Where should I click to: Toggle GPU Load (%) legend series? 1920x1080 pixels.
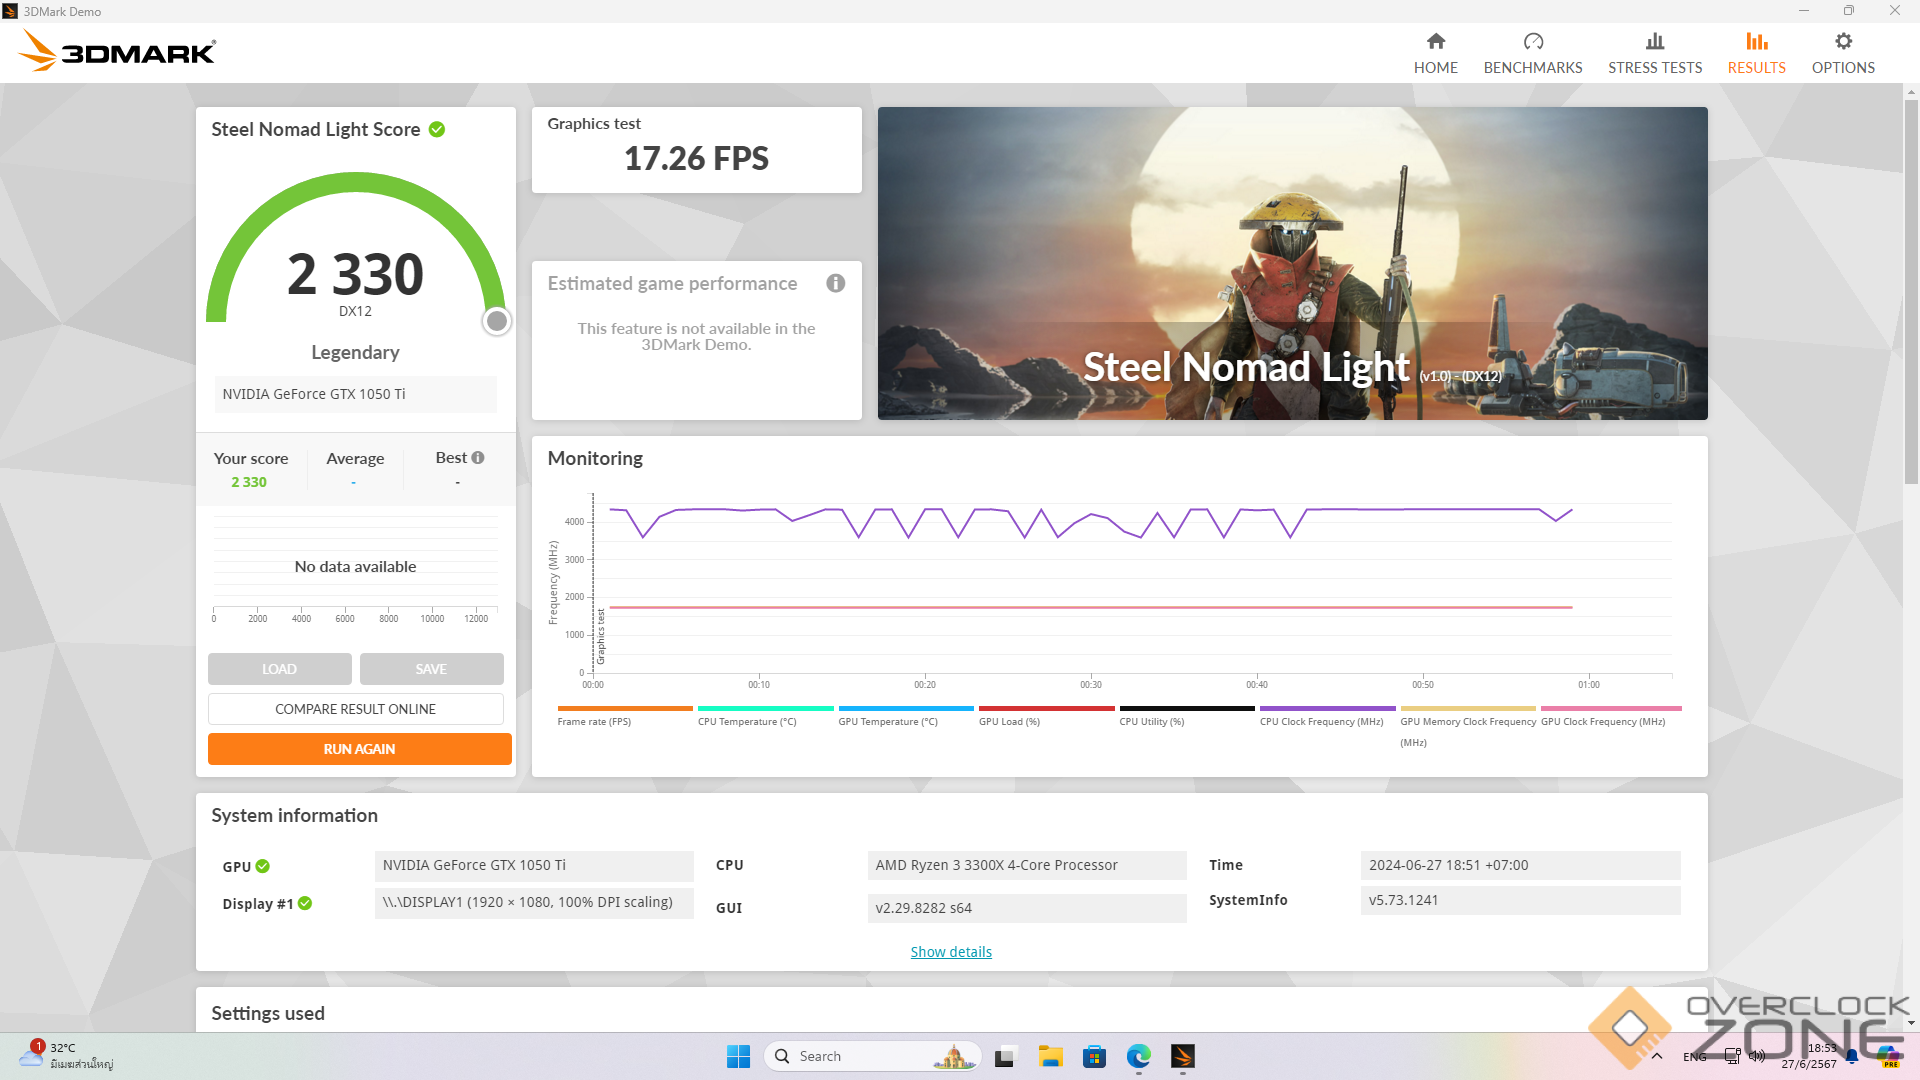tap(1008, 721)
